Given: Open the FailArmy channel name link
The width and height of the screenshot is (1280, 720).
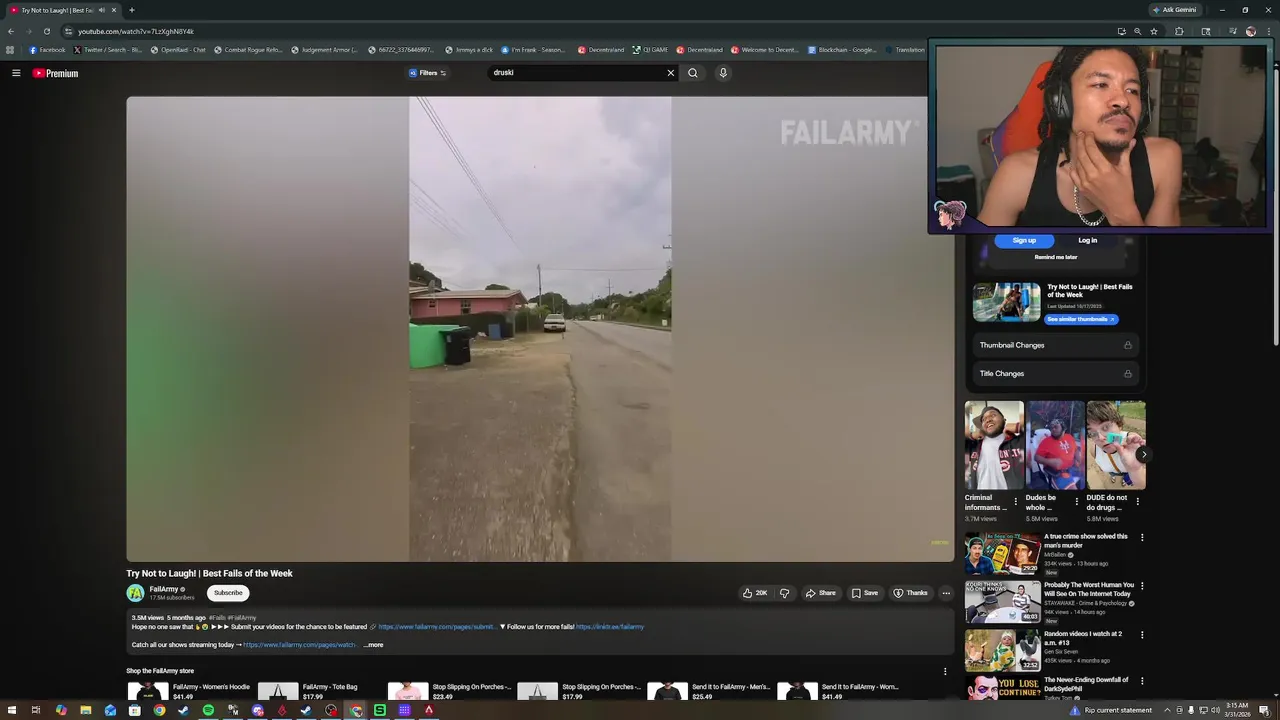Looking at the screenshot, I should coord(164,589).
